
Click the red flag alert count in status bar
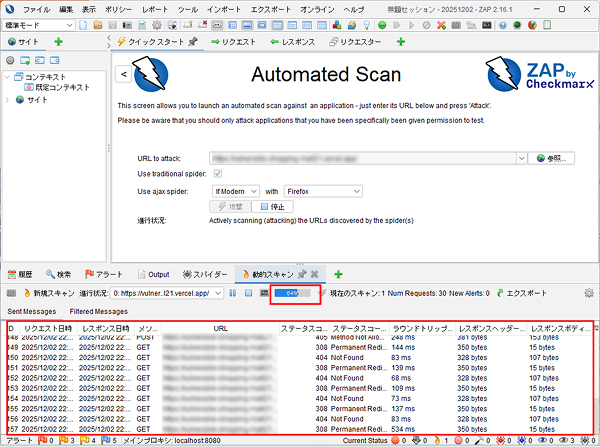(46, 440)
